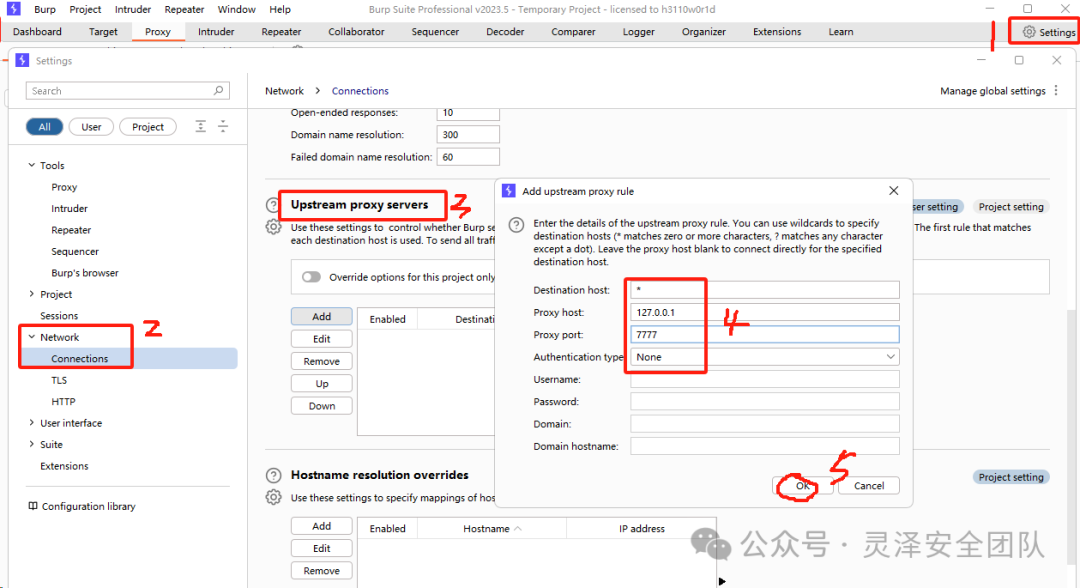The height and width of the screenshot is (588, 1080).
Task: Select TLS in settings tree
Action: pyautogui.click(x=59, y=380)
